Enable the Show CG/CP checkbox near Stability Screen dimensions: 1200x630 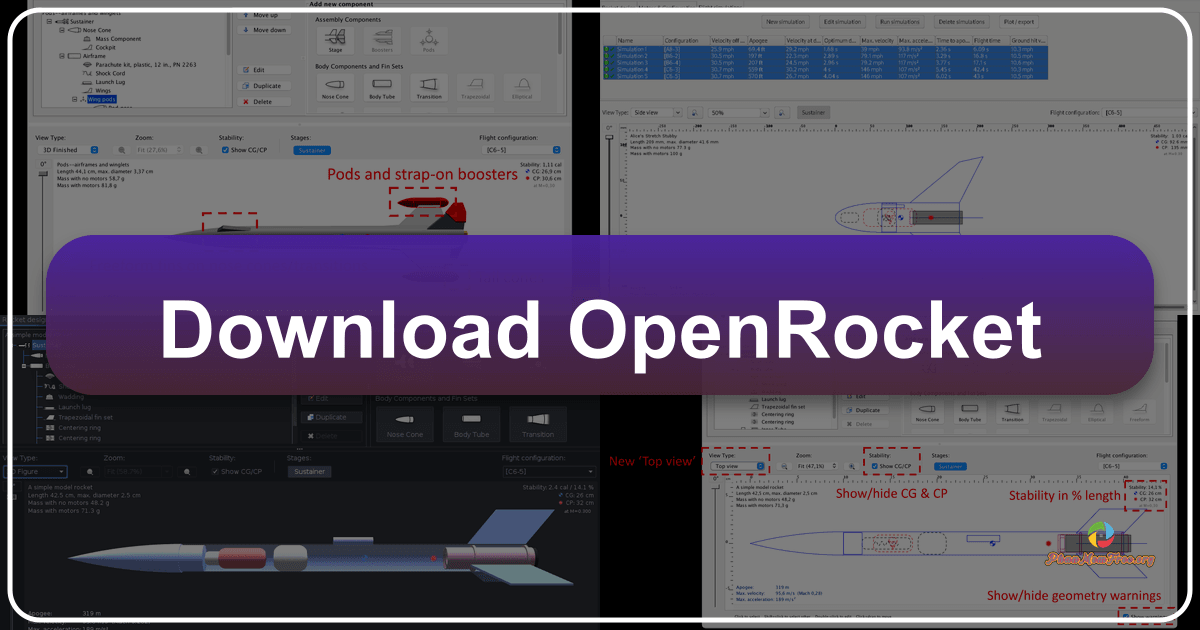click(x=874, y=466)
